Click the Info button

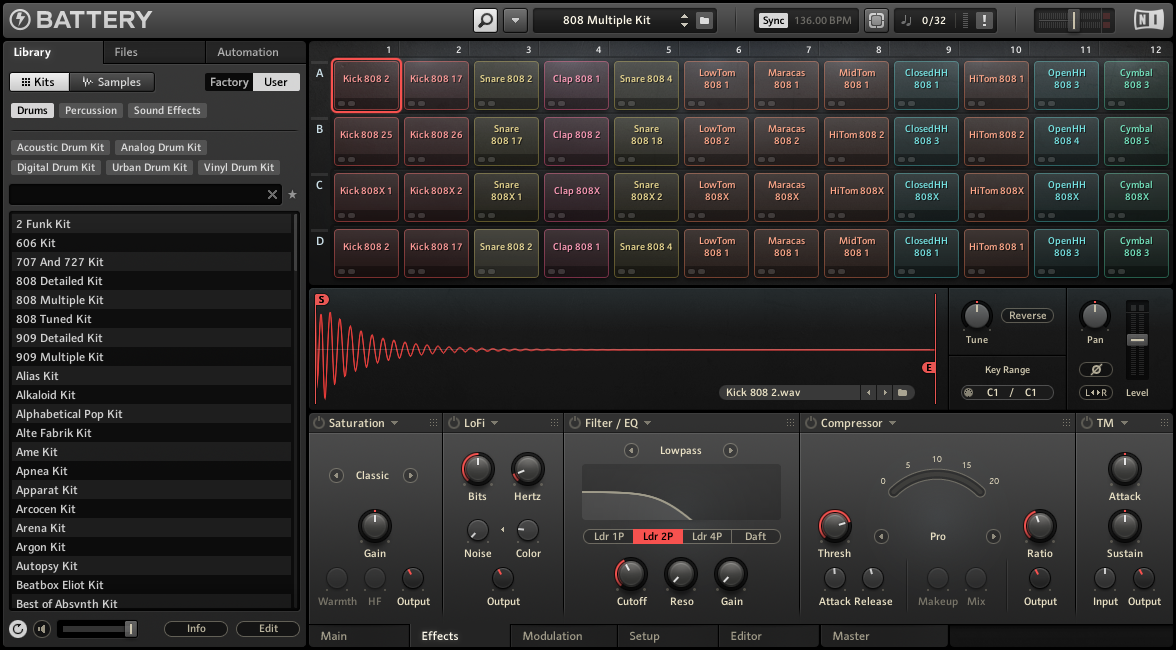pyautogui.click(x=196, y=628)
